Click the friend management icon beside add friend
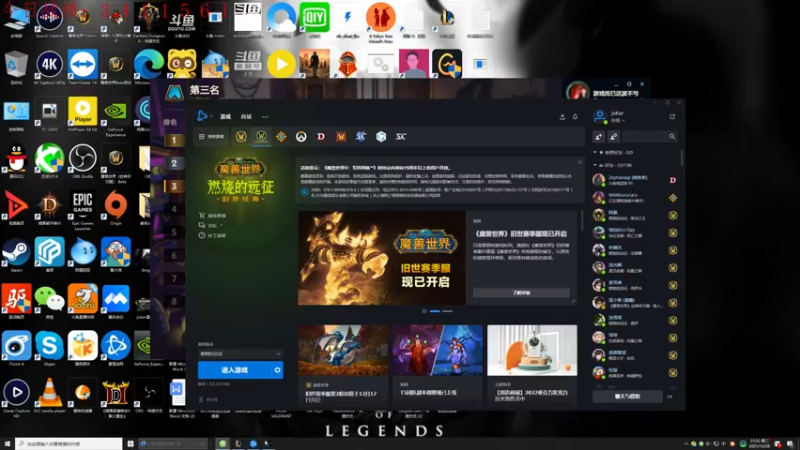Screen dimensions: 800x450 pyautogui.click(x=613, y=136)
